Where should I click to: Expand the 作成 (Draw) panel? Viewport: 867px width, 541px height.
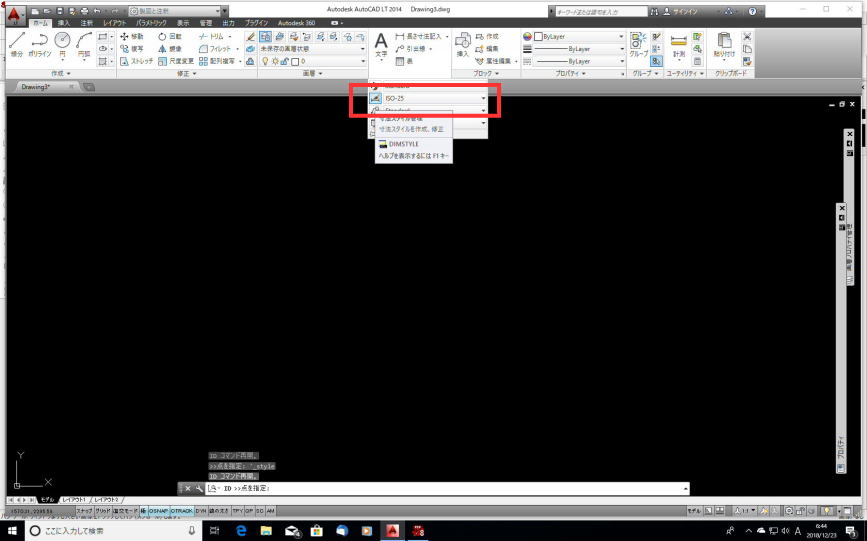(x=61, y=74)
